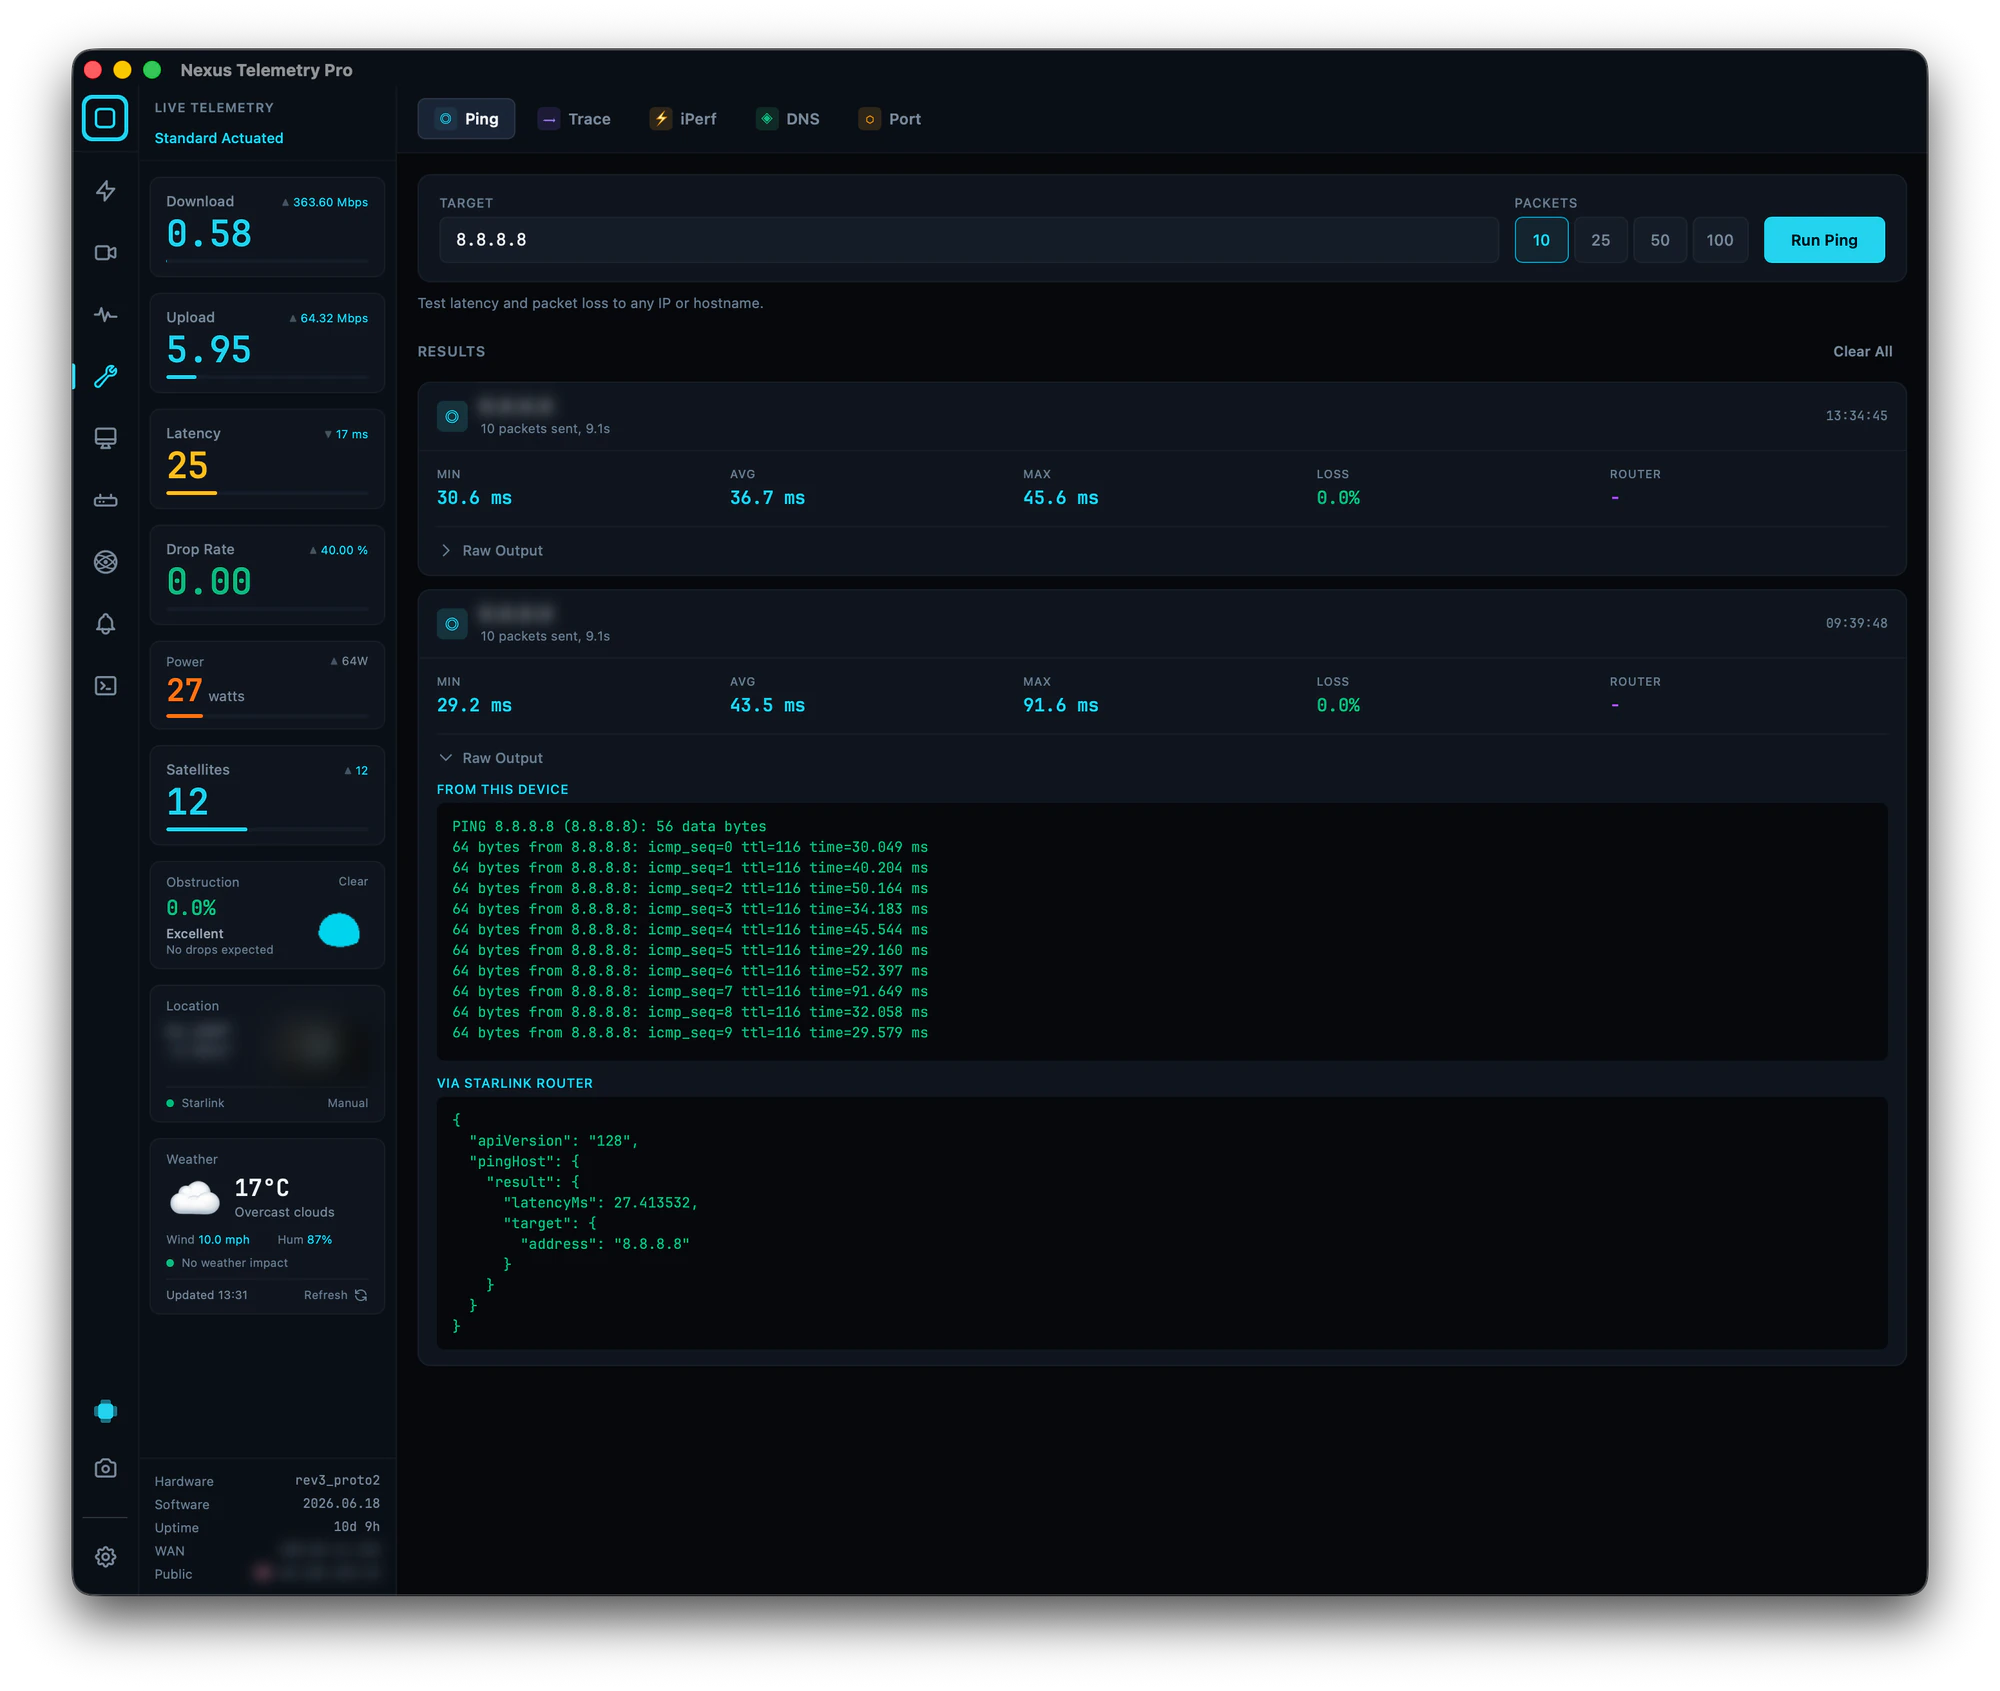Image resolution: width=2000 pixels, height=1691 pixels.
Task: Click the Satellites progress bar
Action: tap(267, 829)
